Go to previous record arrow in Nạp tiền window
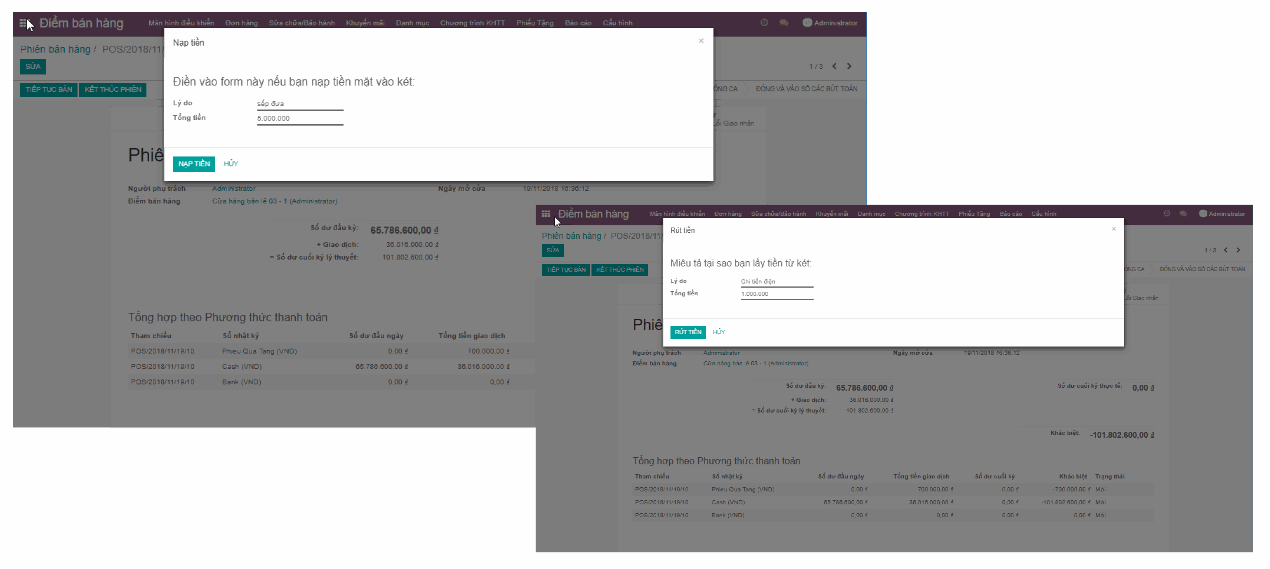The width and height of the screenshot is (1270, 569). tap(834, 66)
